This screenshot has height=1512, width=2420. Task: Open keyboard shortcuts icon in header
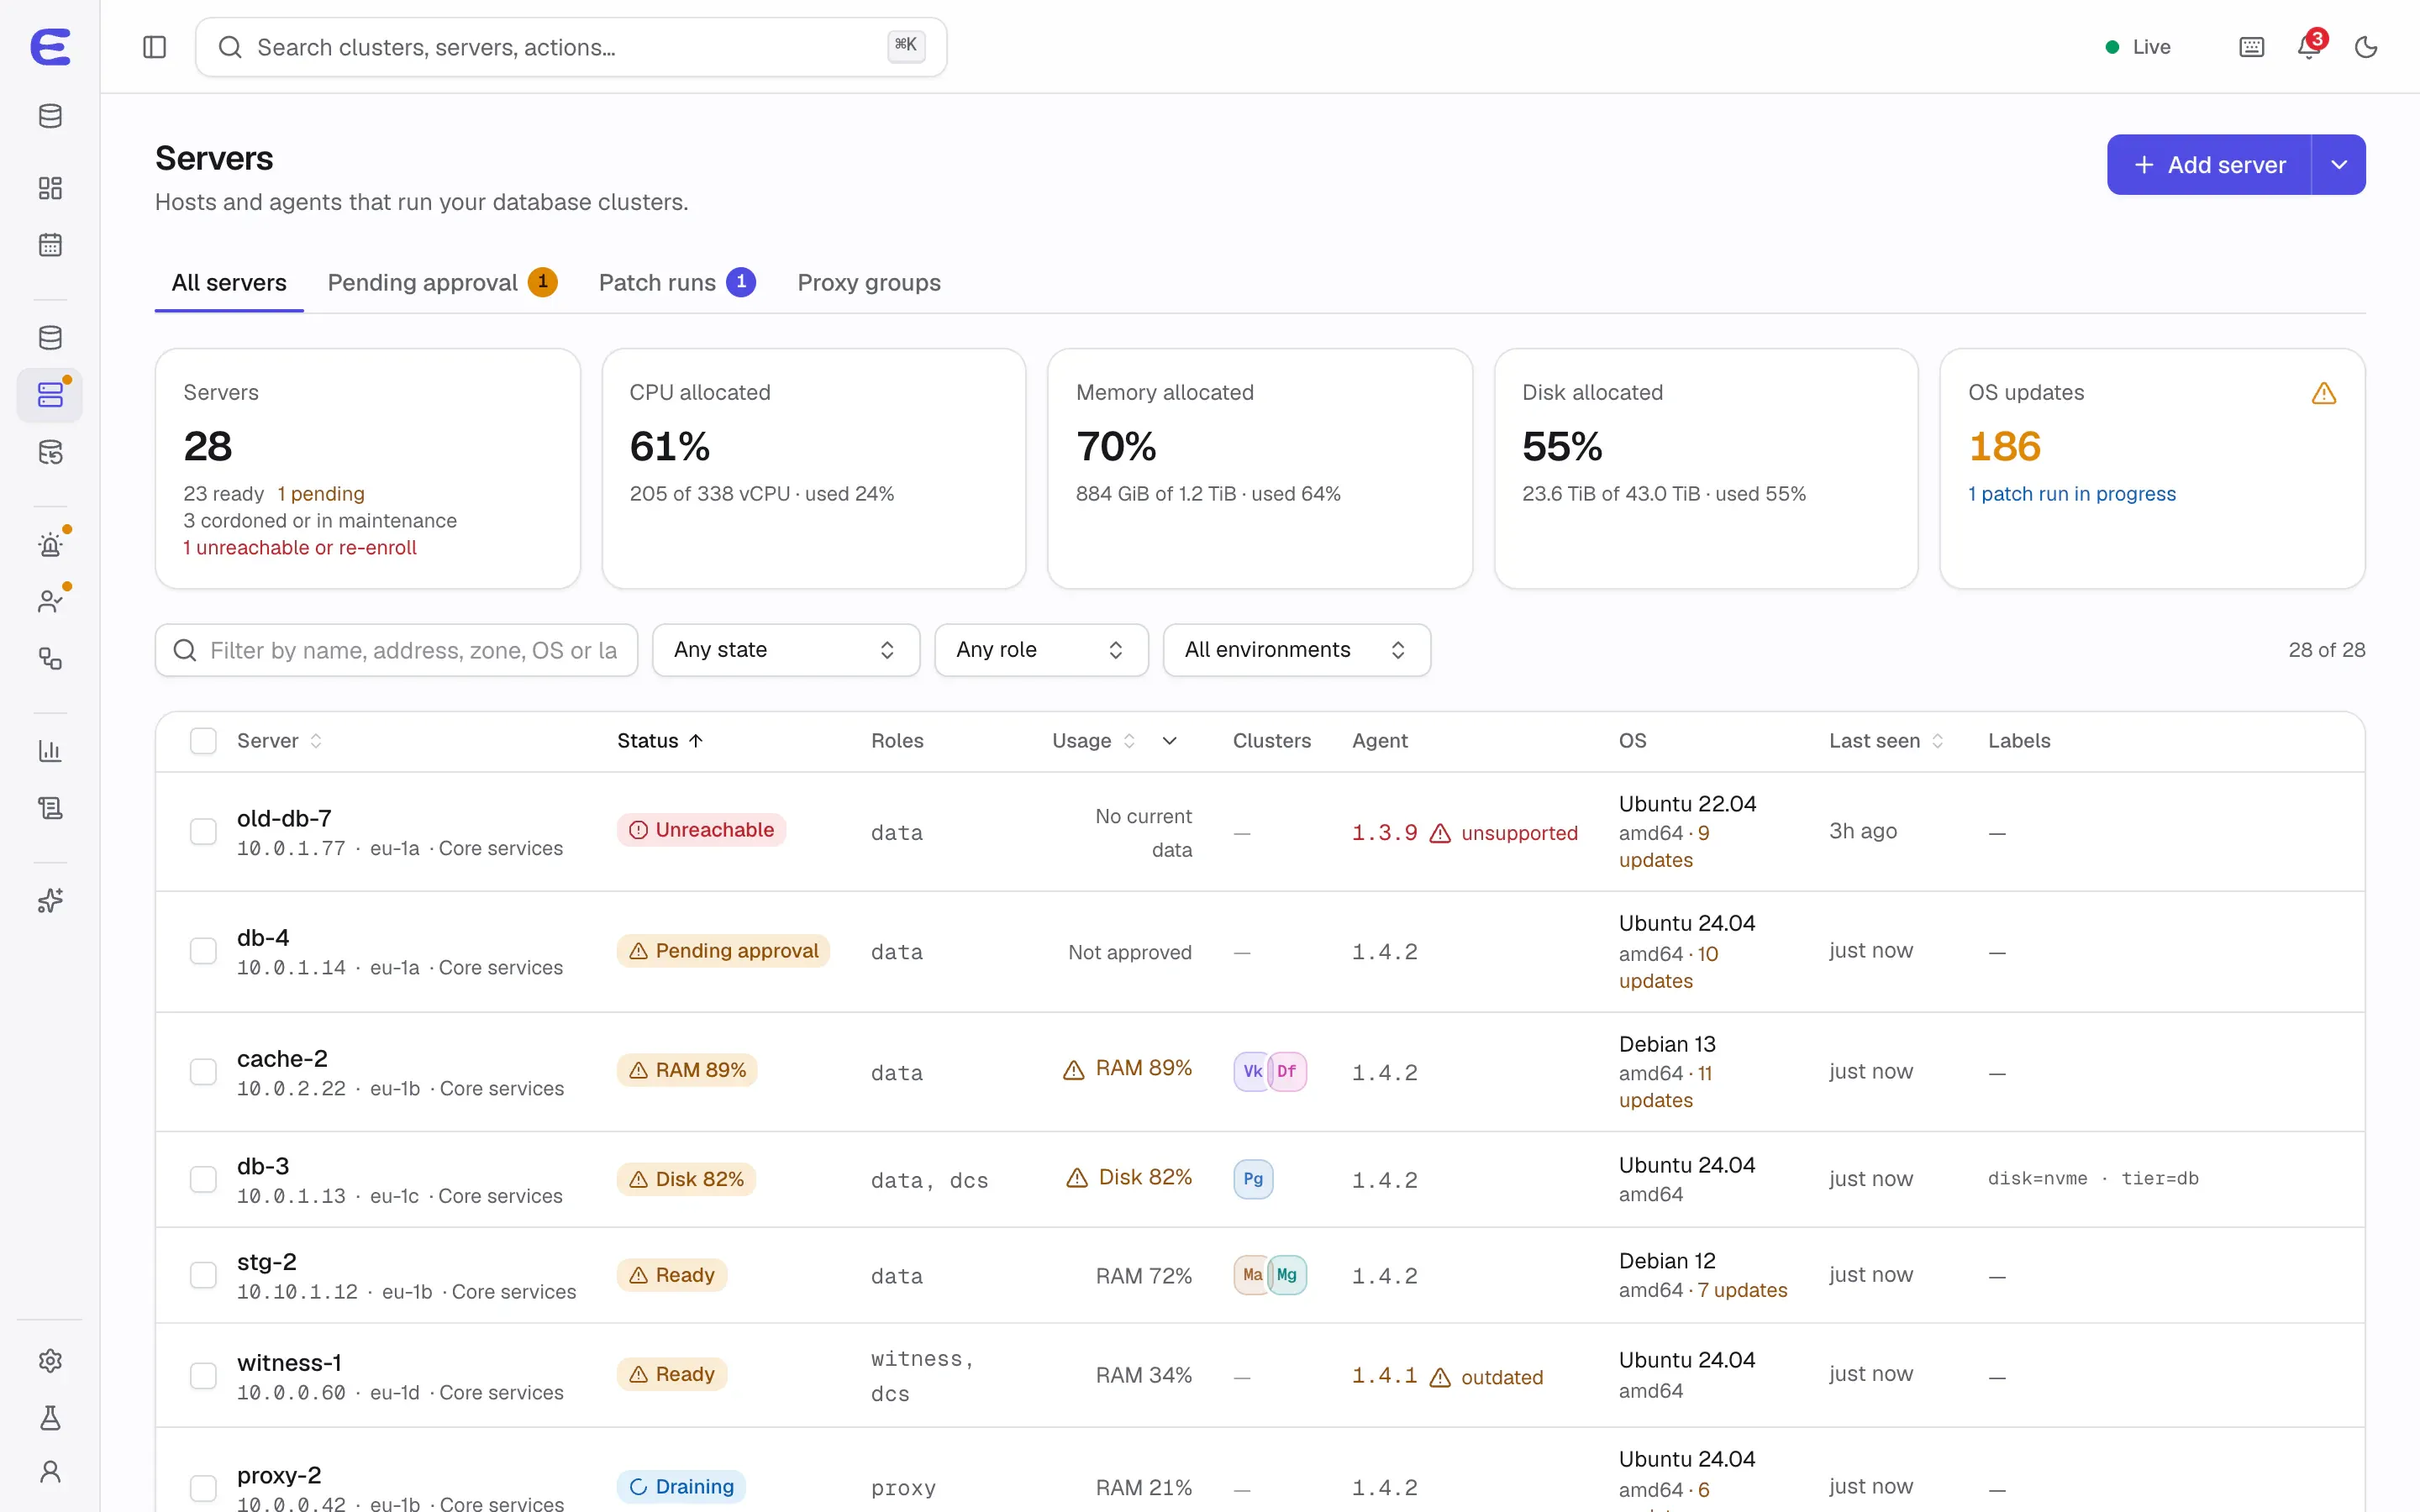[x=2251, y=47]
